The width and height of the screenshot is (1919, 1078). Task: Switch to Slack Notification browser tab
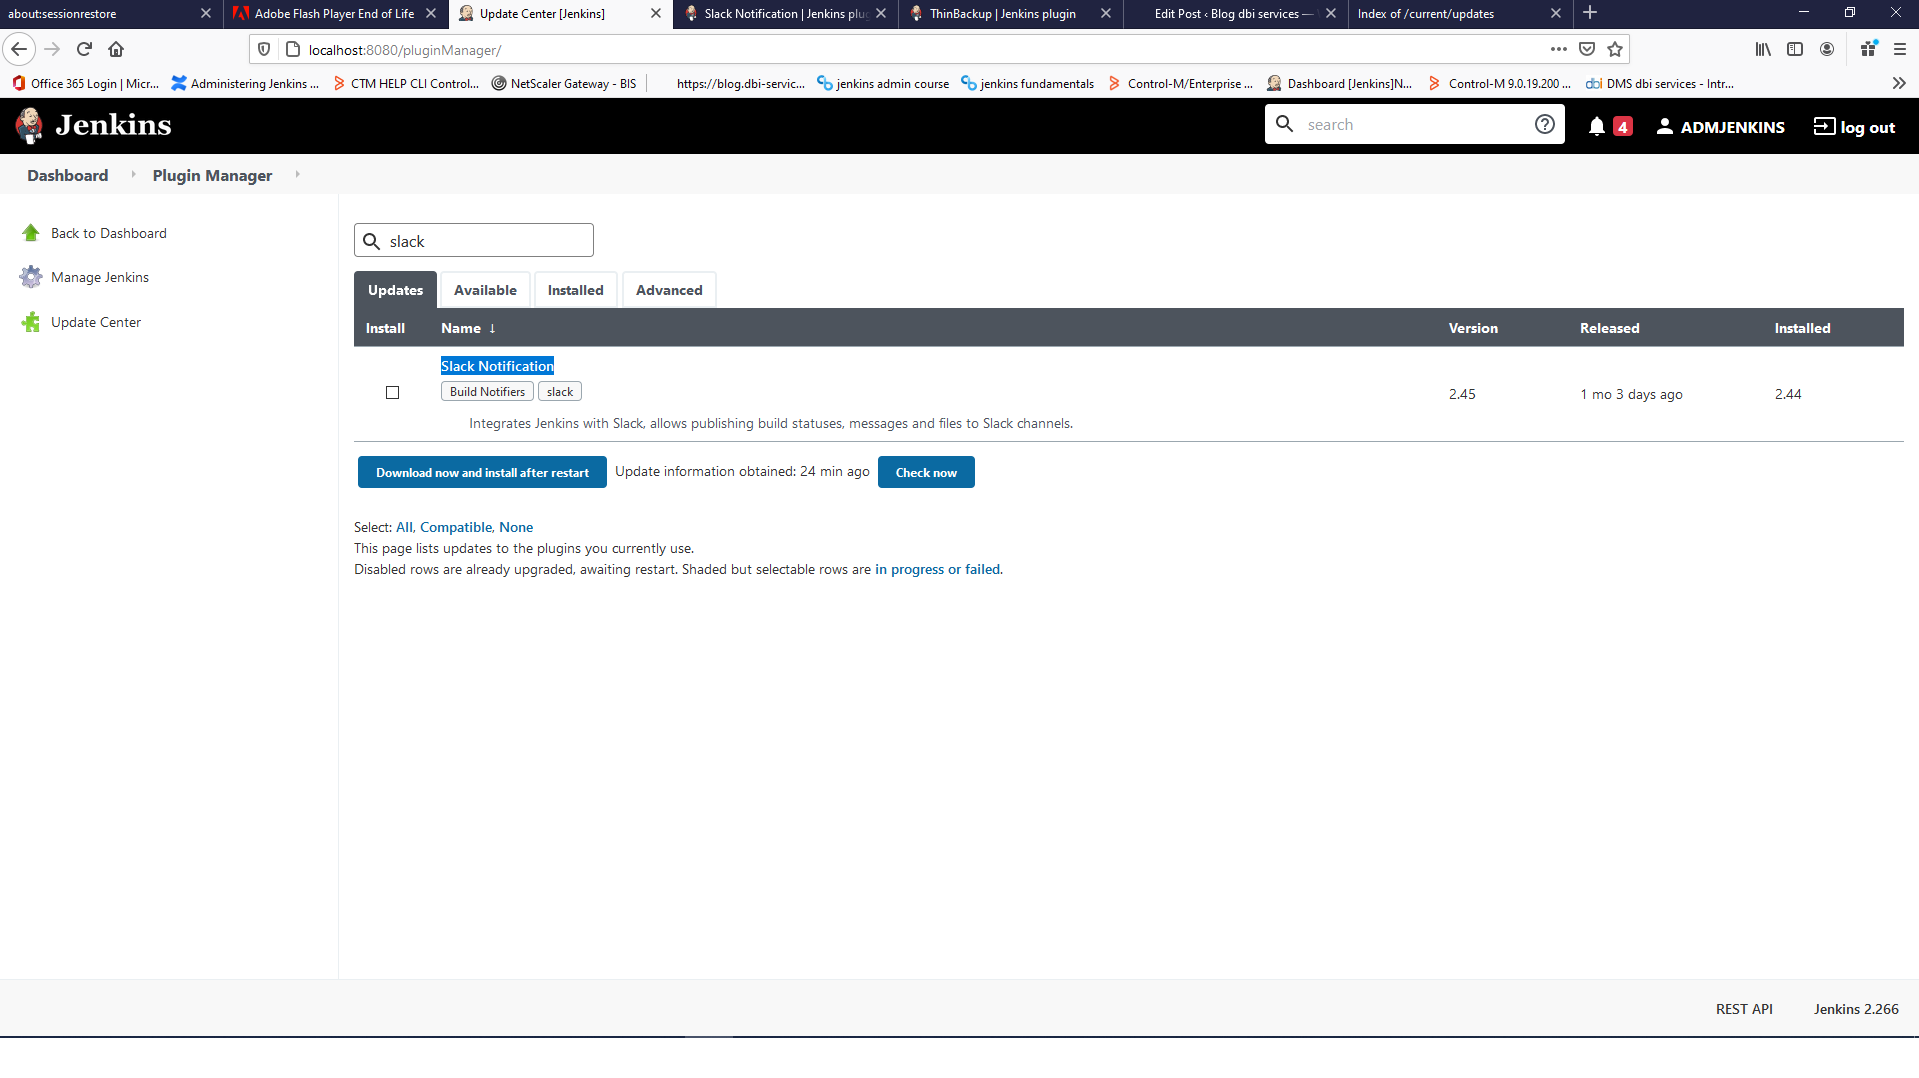coord(785,14)
